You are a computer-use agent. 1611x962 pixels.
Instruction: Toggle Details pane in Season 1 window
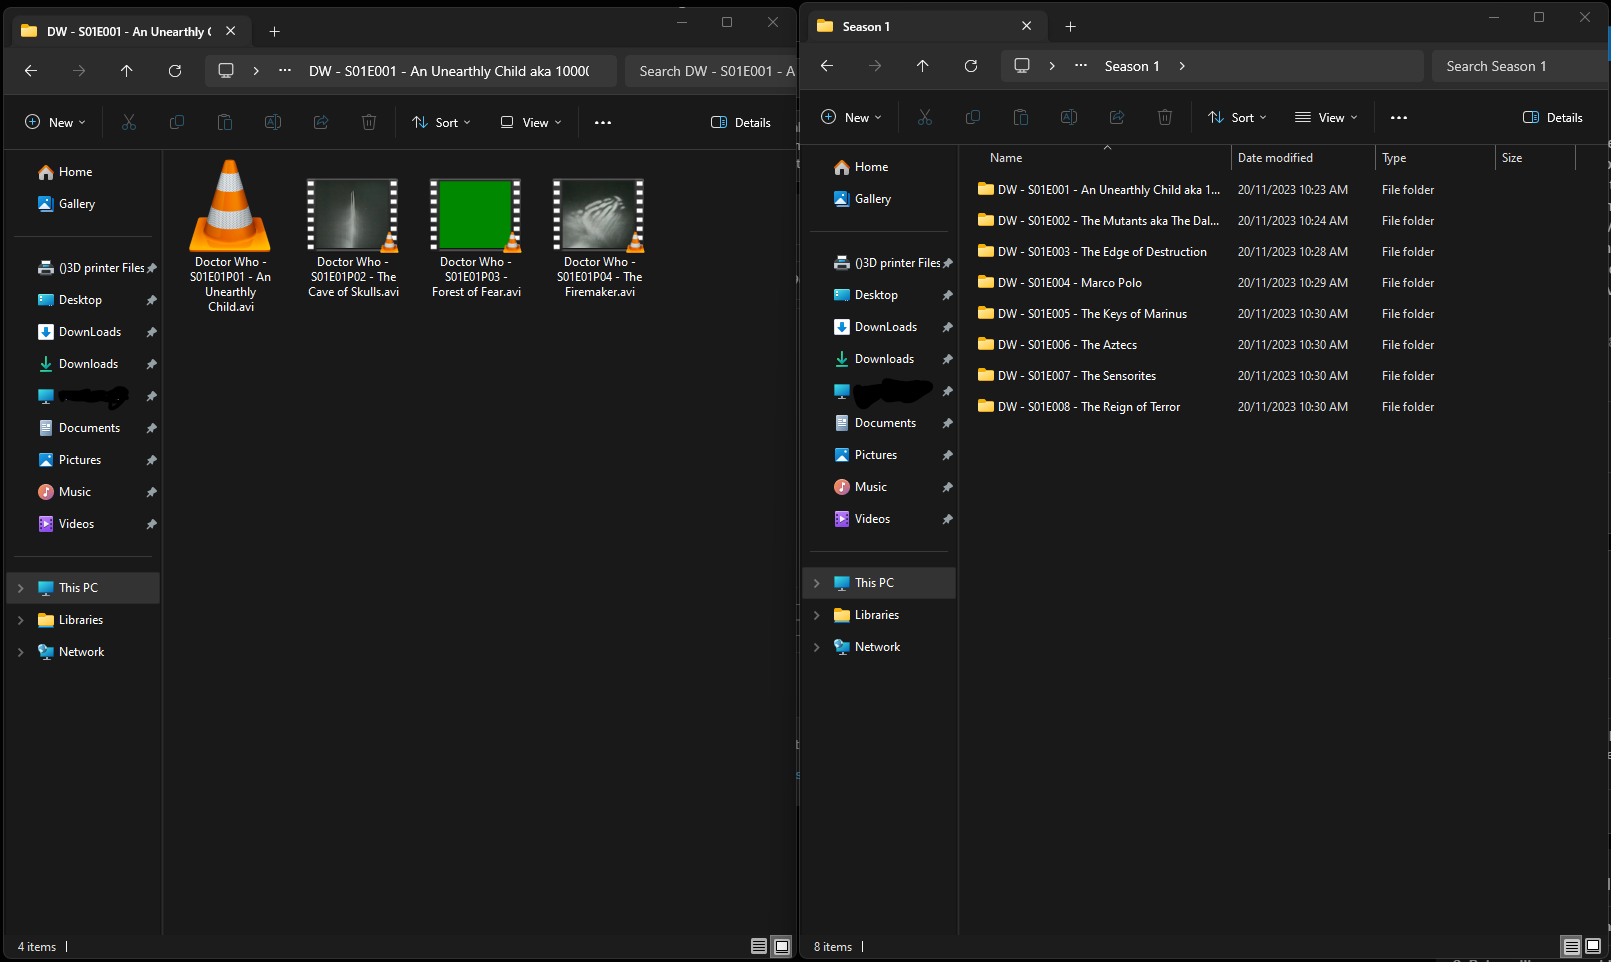pos(1553,118)
